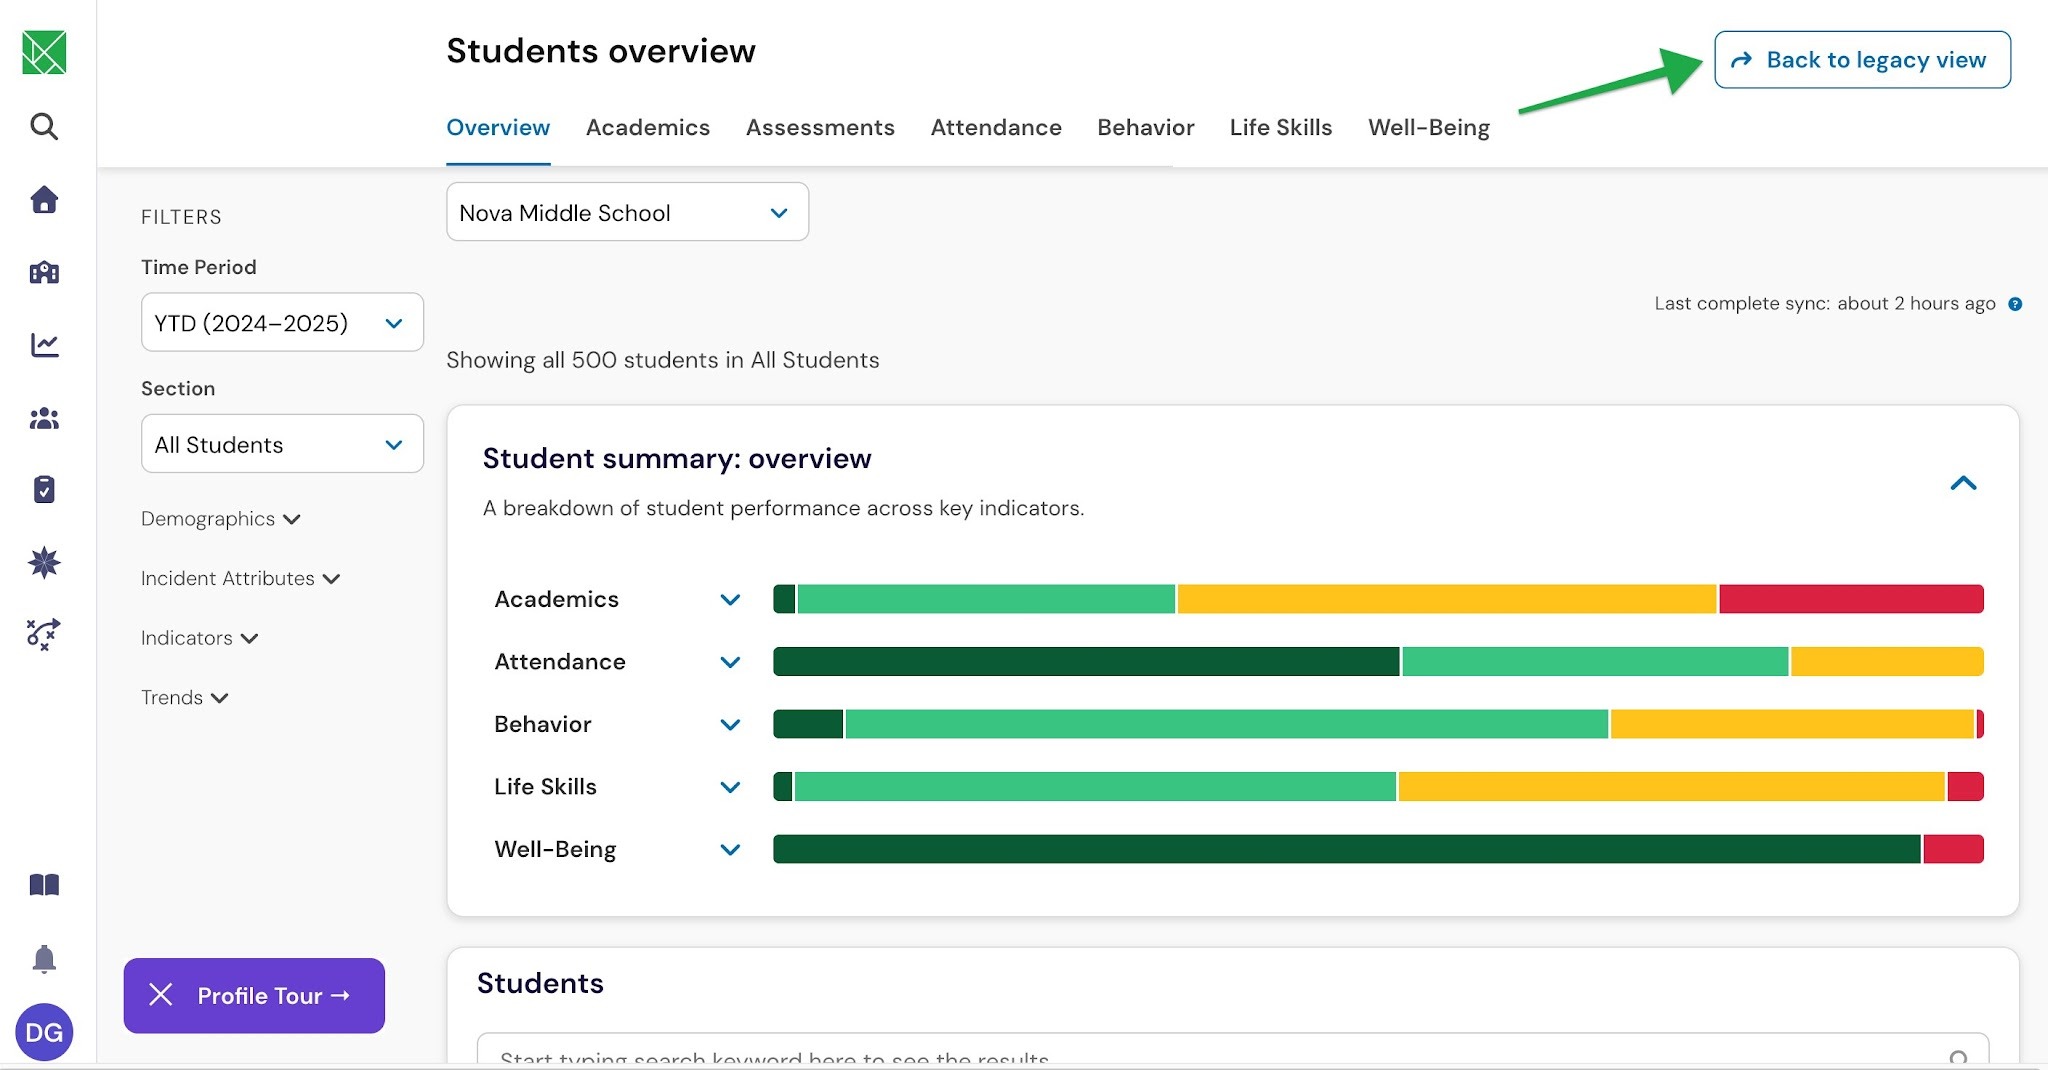Click the light green Academics bar segment
Screen dimensions: 2048x1070
986,599
